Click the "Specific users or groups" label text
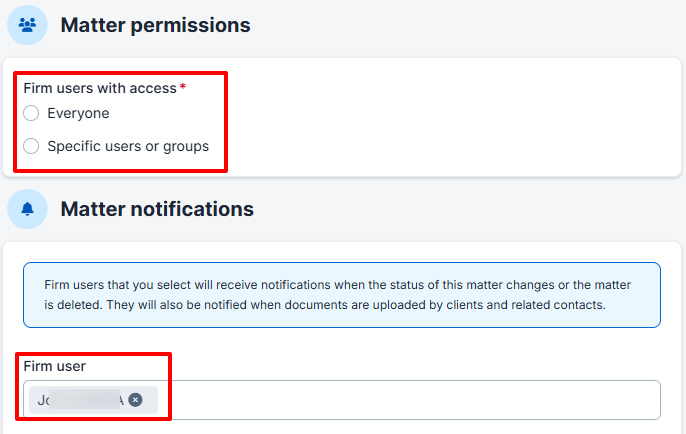686x434 pixels. point(128,146)
